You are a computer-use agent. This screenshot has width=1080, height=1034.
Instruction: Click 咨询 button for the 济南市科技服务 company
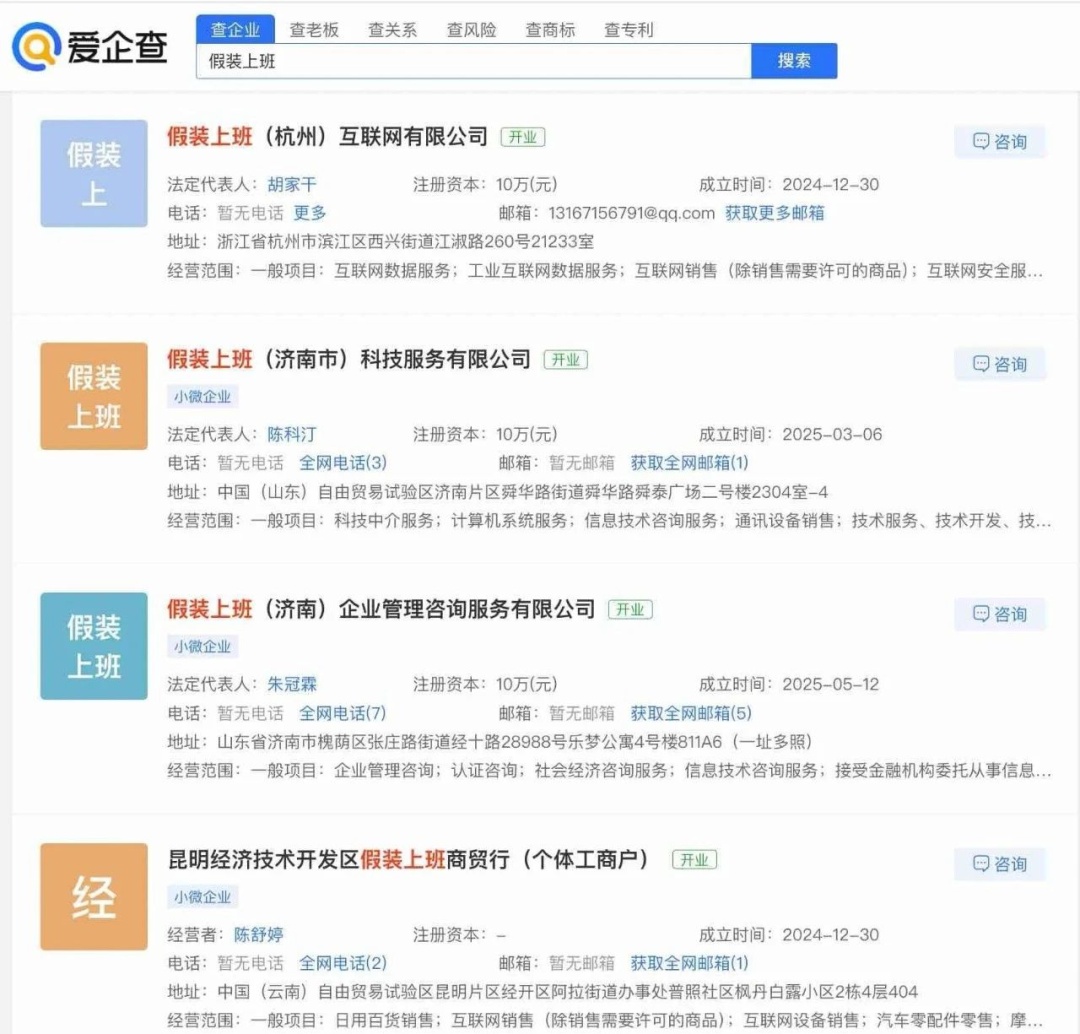[x=999, y=364]
